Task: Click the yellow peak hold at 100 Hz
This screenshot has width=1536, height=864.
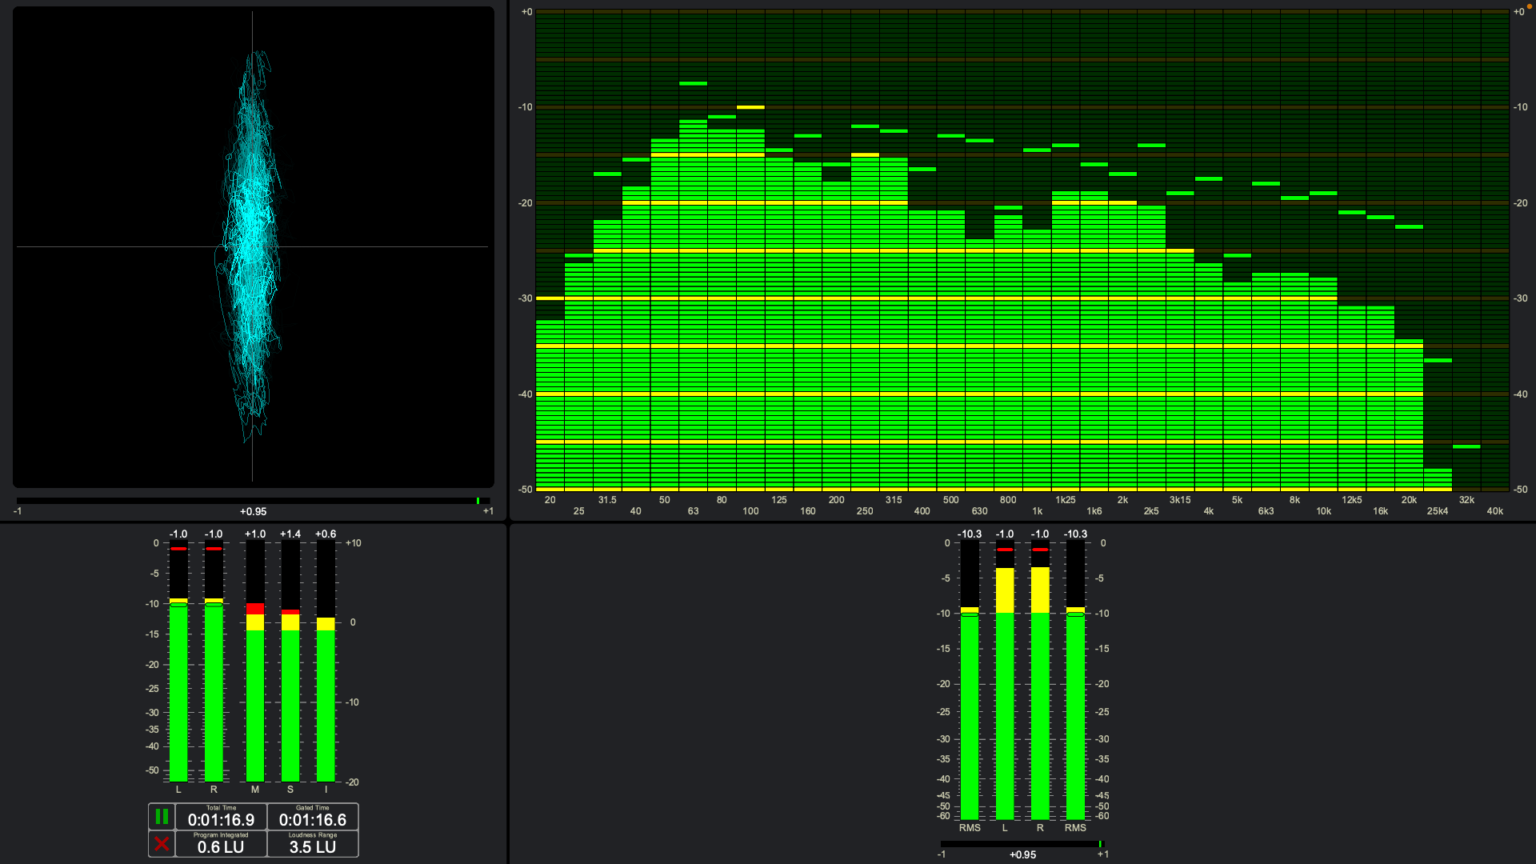Action: click(x=750, y=107)
